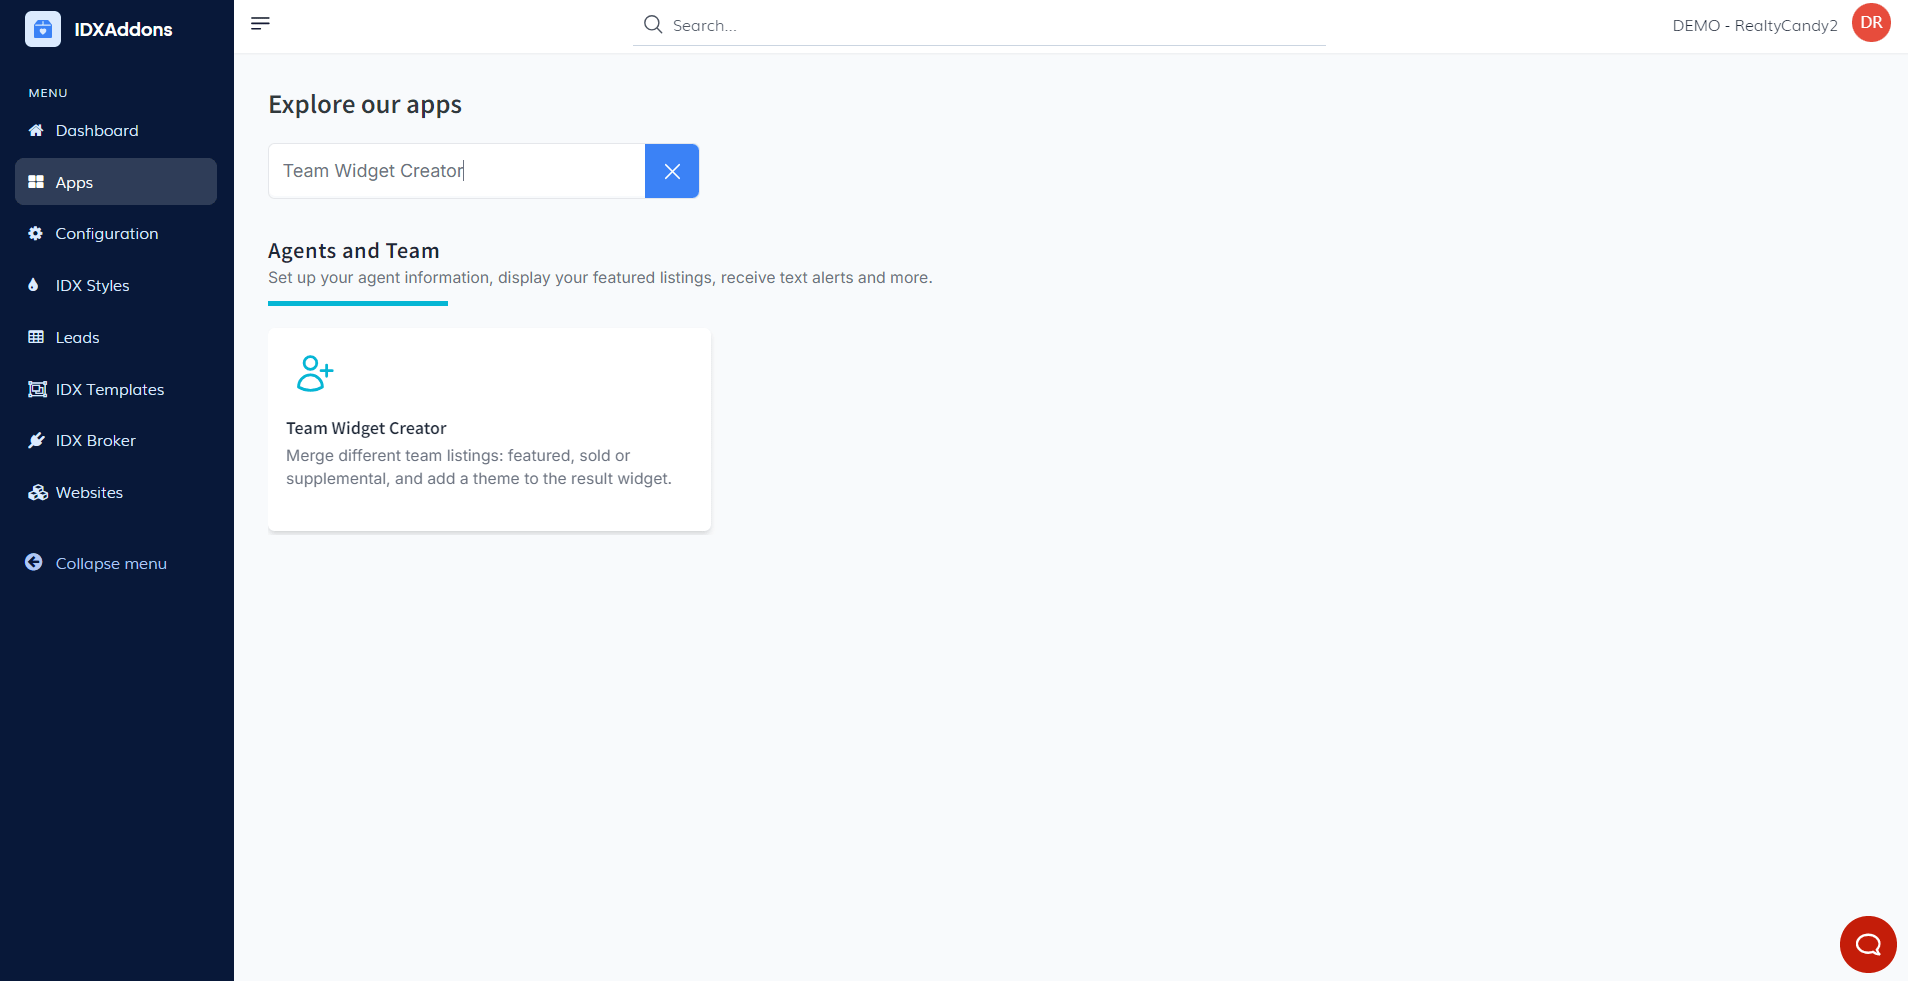Clear the app search with X button
The image size is (1908, 981).
click(x=672, y=171)
